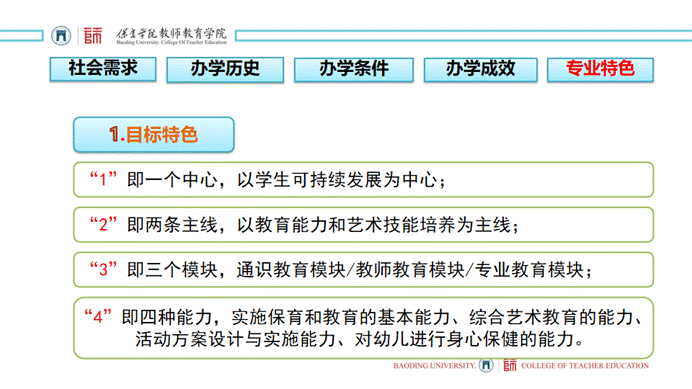Open the 社会需求 tab
This screenshot has width=692, height=389.
[103, 69]
